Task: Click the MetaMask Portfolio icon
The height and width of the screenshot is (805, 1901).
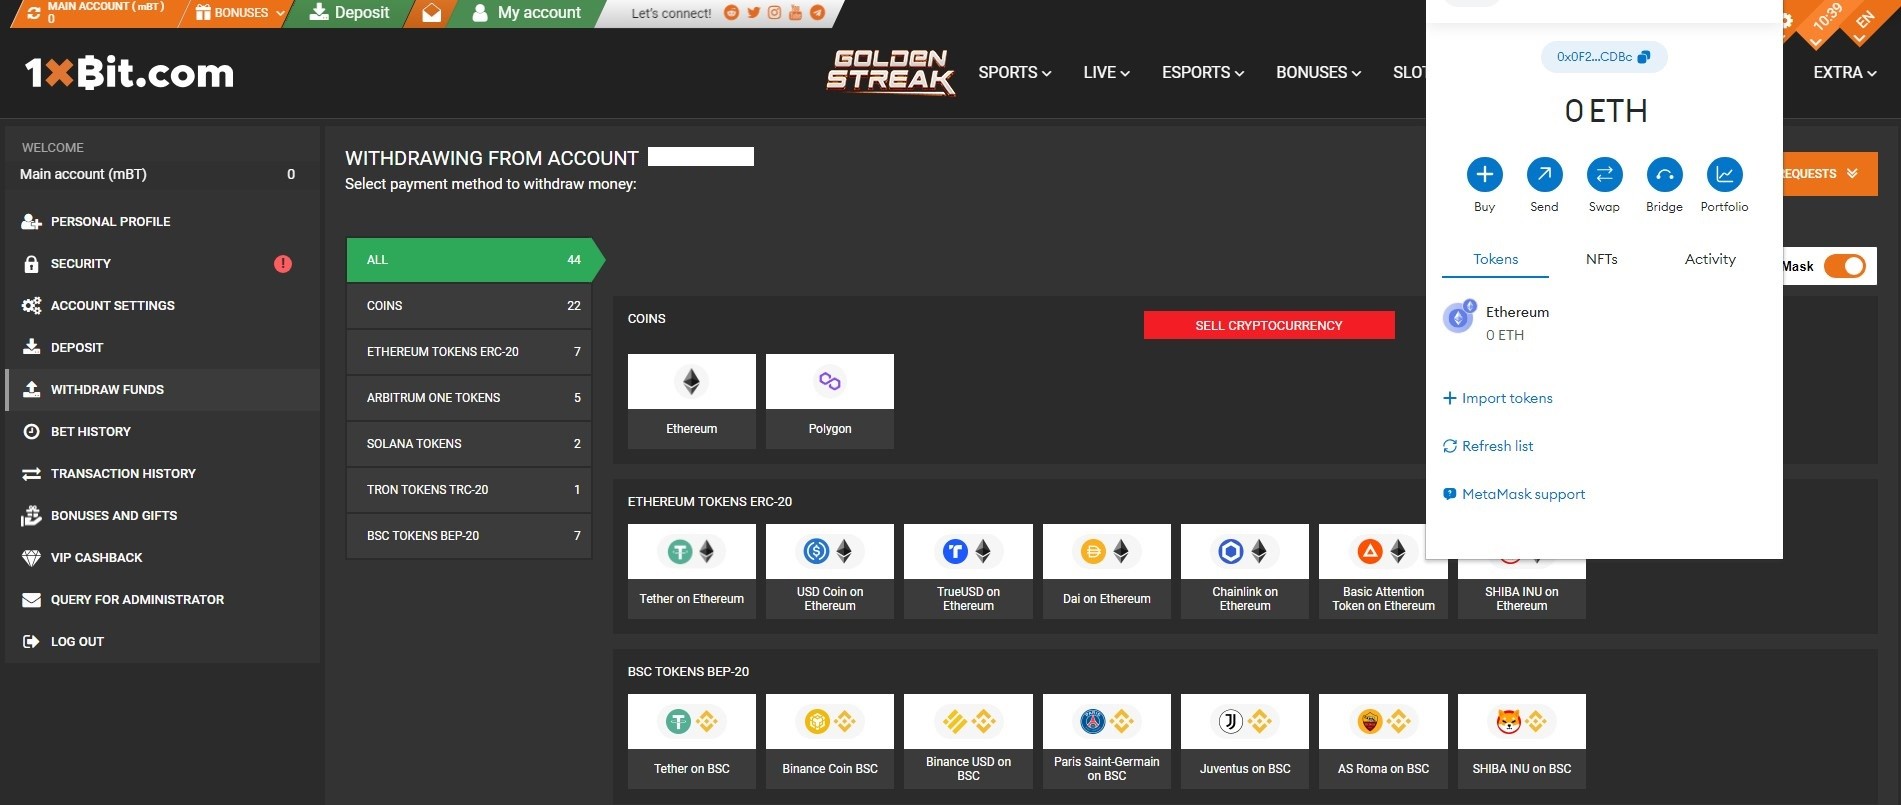Action: 1724,174
